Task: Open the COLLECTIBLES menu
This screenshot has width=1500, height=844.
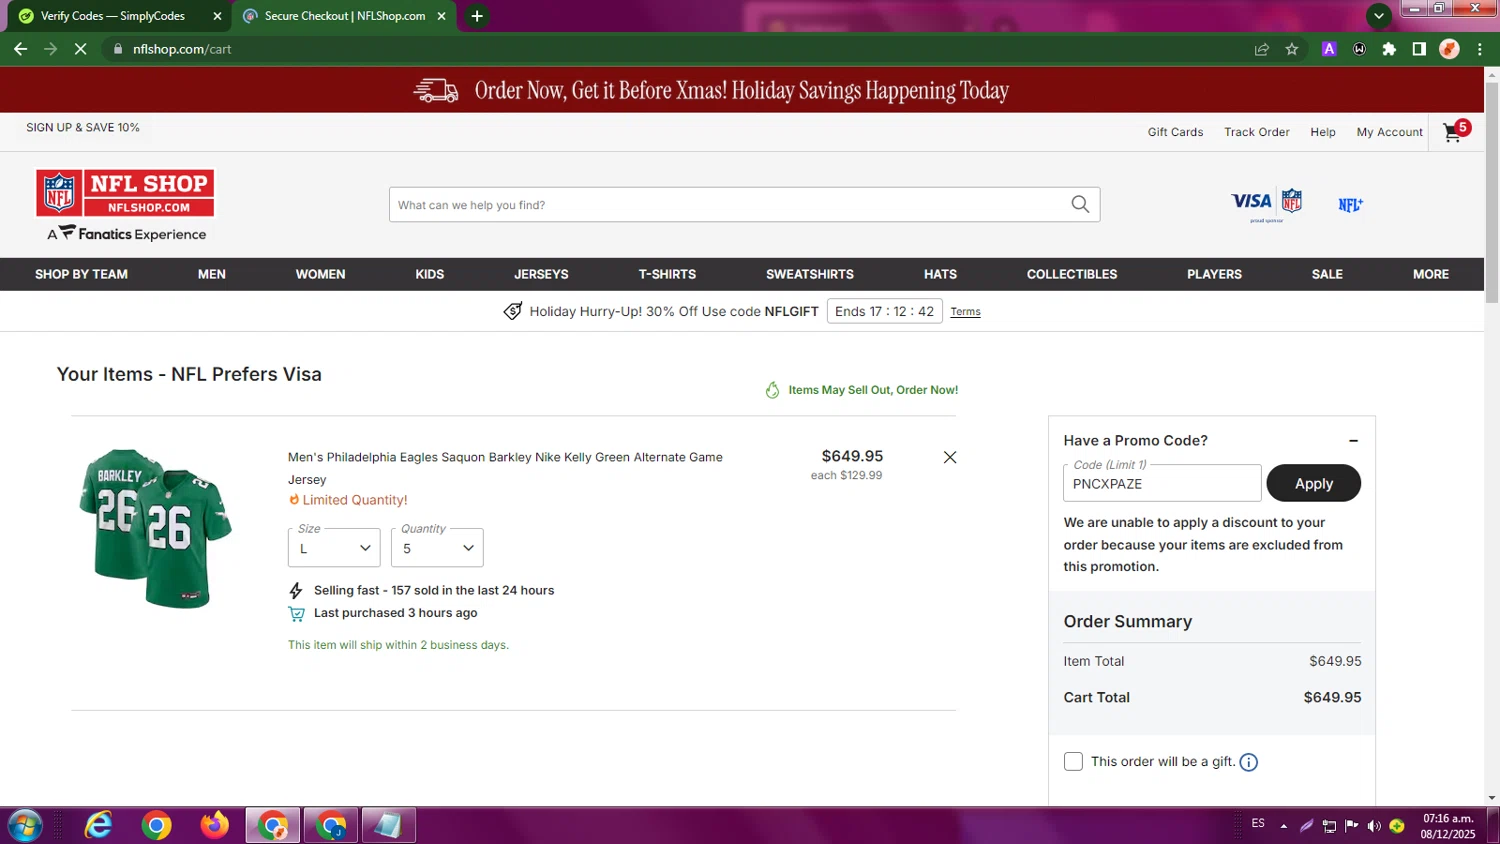Action: coord(1072,274)
